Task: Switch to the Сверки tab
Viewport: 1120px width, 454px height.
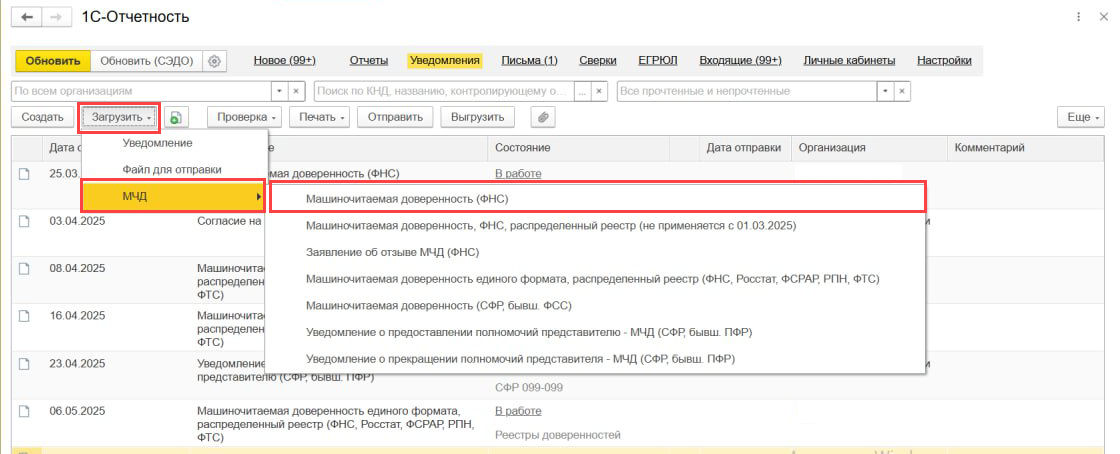Action: click(x=598, y=61)
